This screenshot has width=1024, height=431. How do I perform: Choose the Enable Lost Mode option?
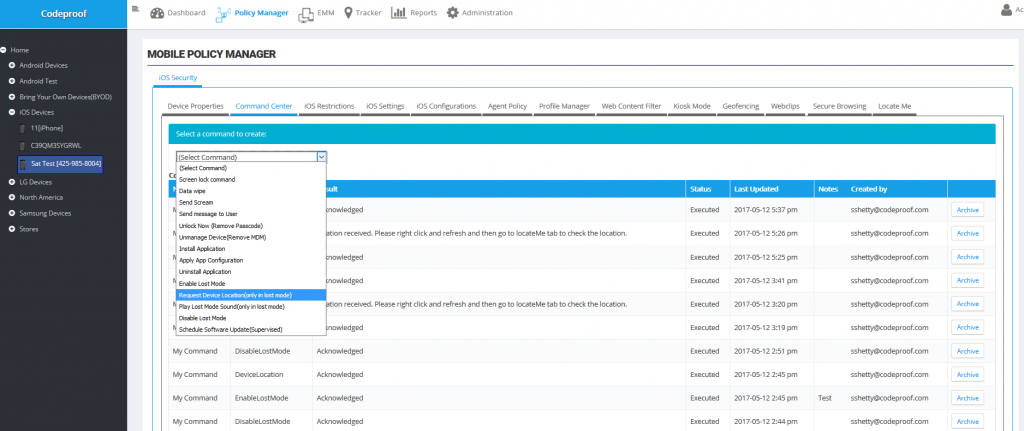(251, 283)
